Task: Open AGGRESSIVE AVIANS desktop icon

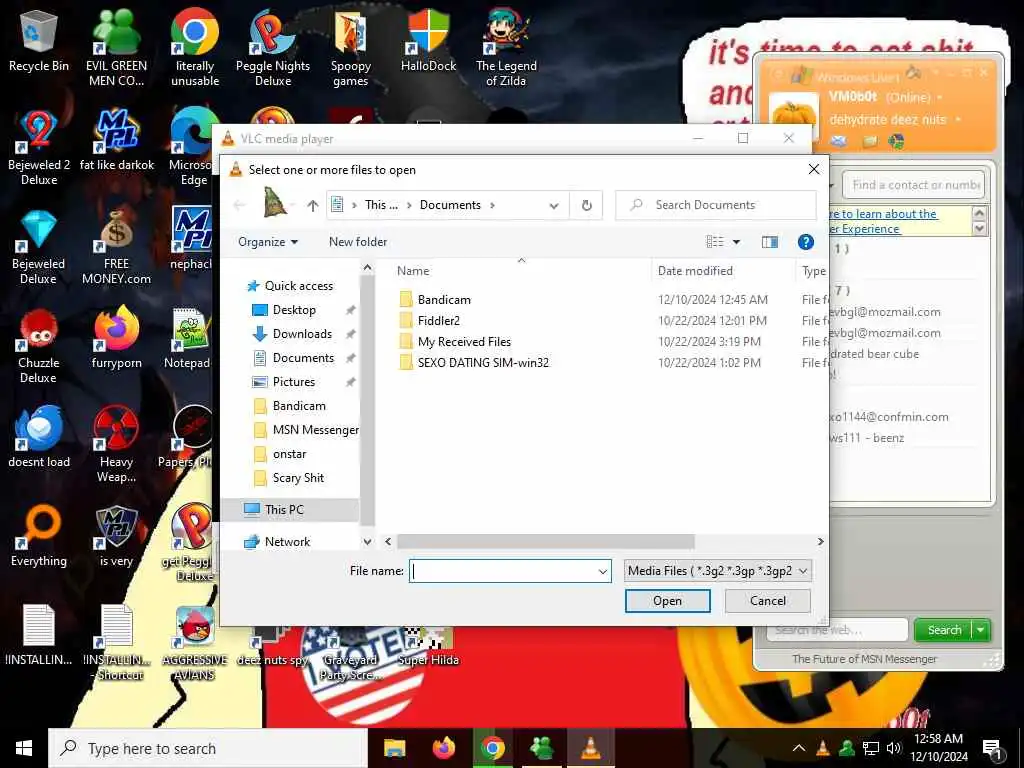Action: point(195,643)
